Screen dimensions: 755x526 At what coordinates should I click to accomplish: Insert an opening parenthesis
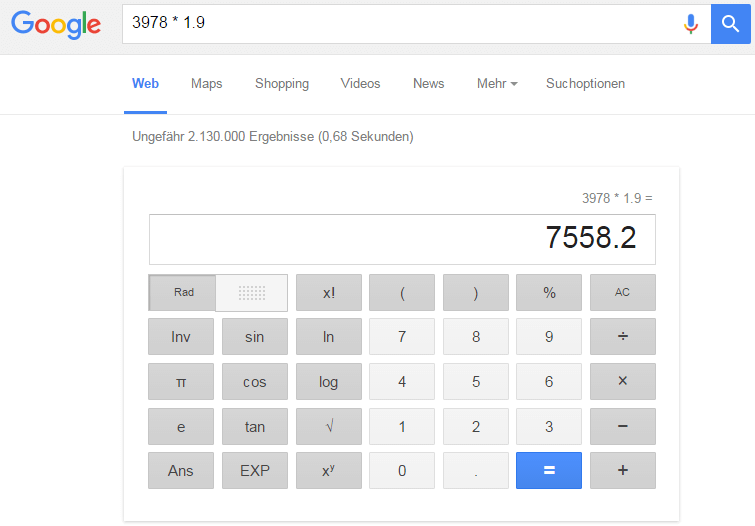tap(402, 292)
